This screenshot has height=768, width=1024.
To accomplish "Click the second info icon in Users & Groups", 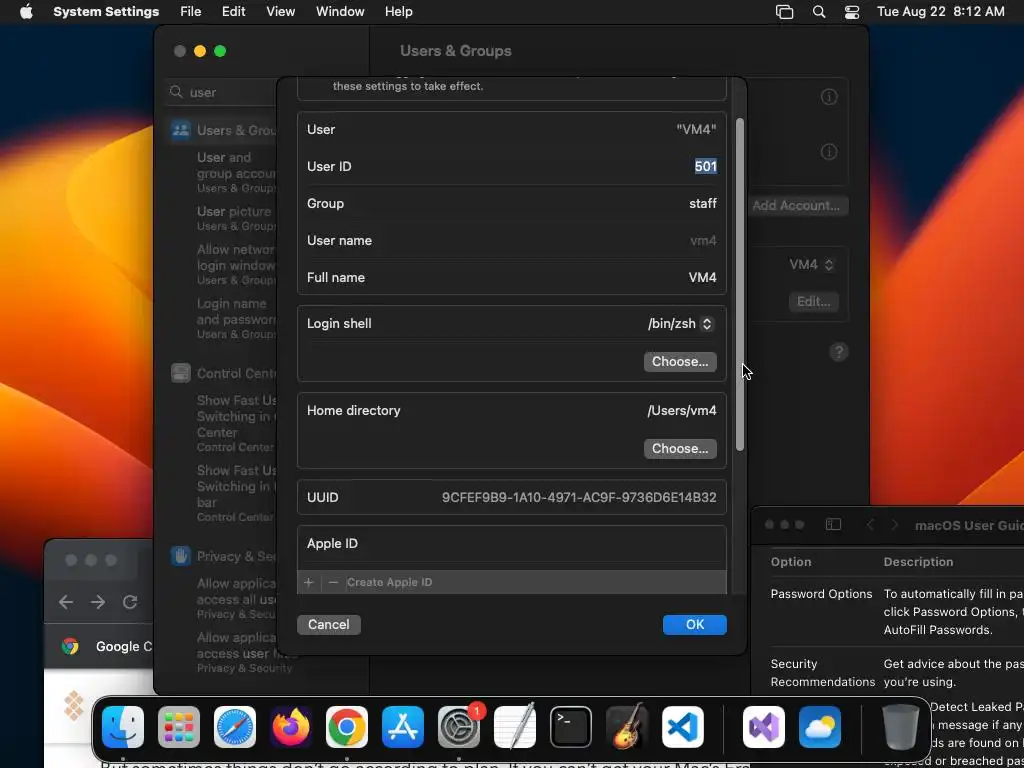I will click(829, 152).
